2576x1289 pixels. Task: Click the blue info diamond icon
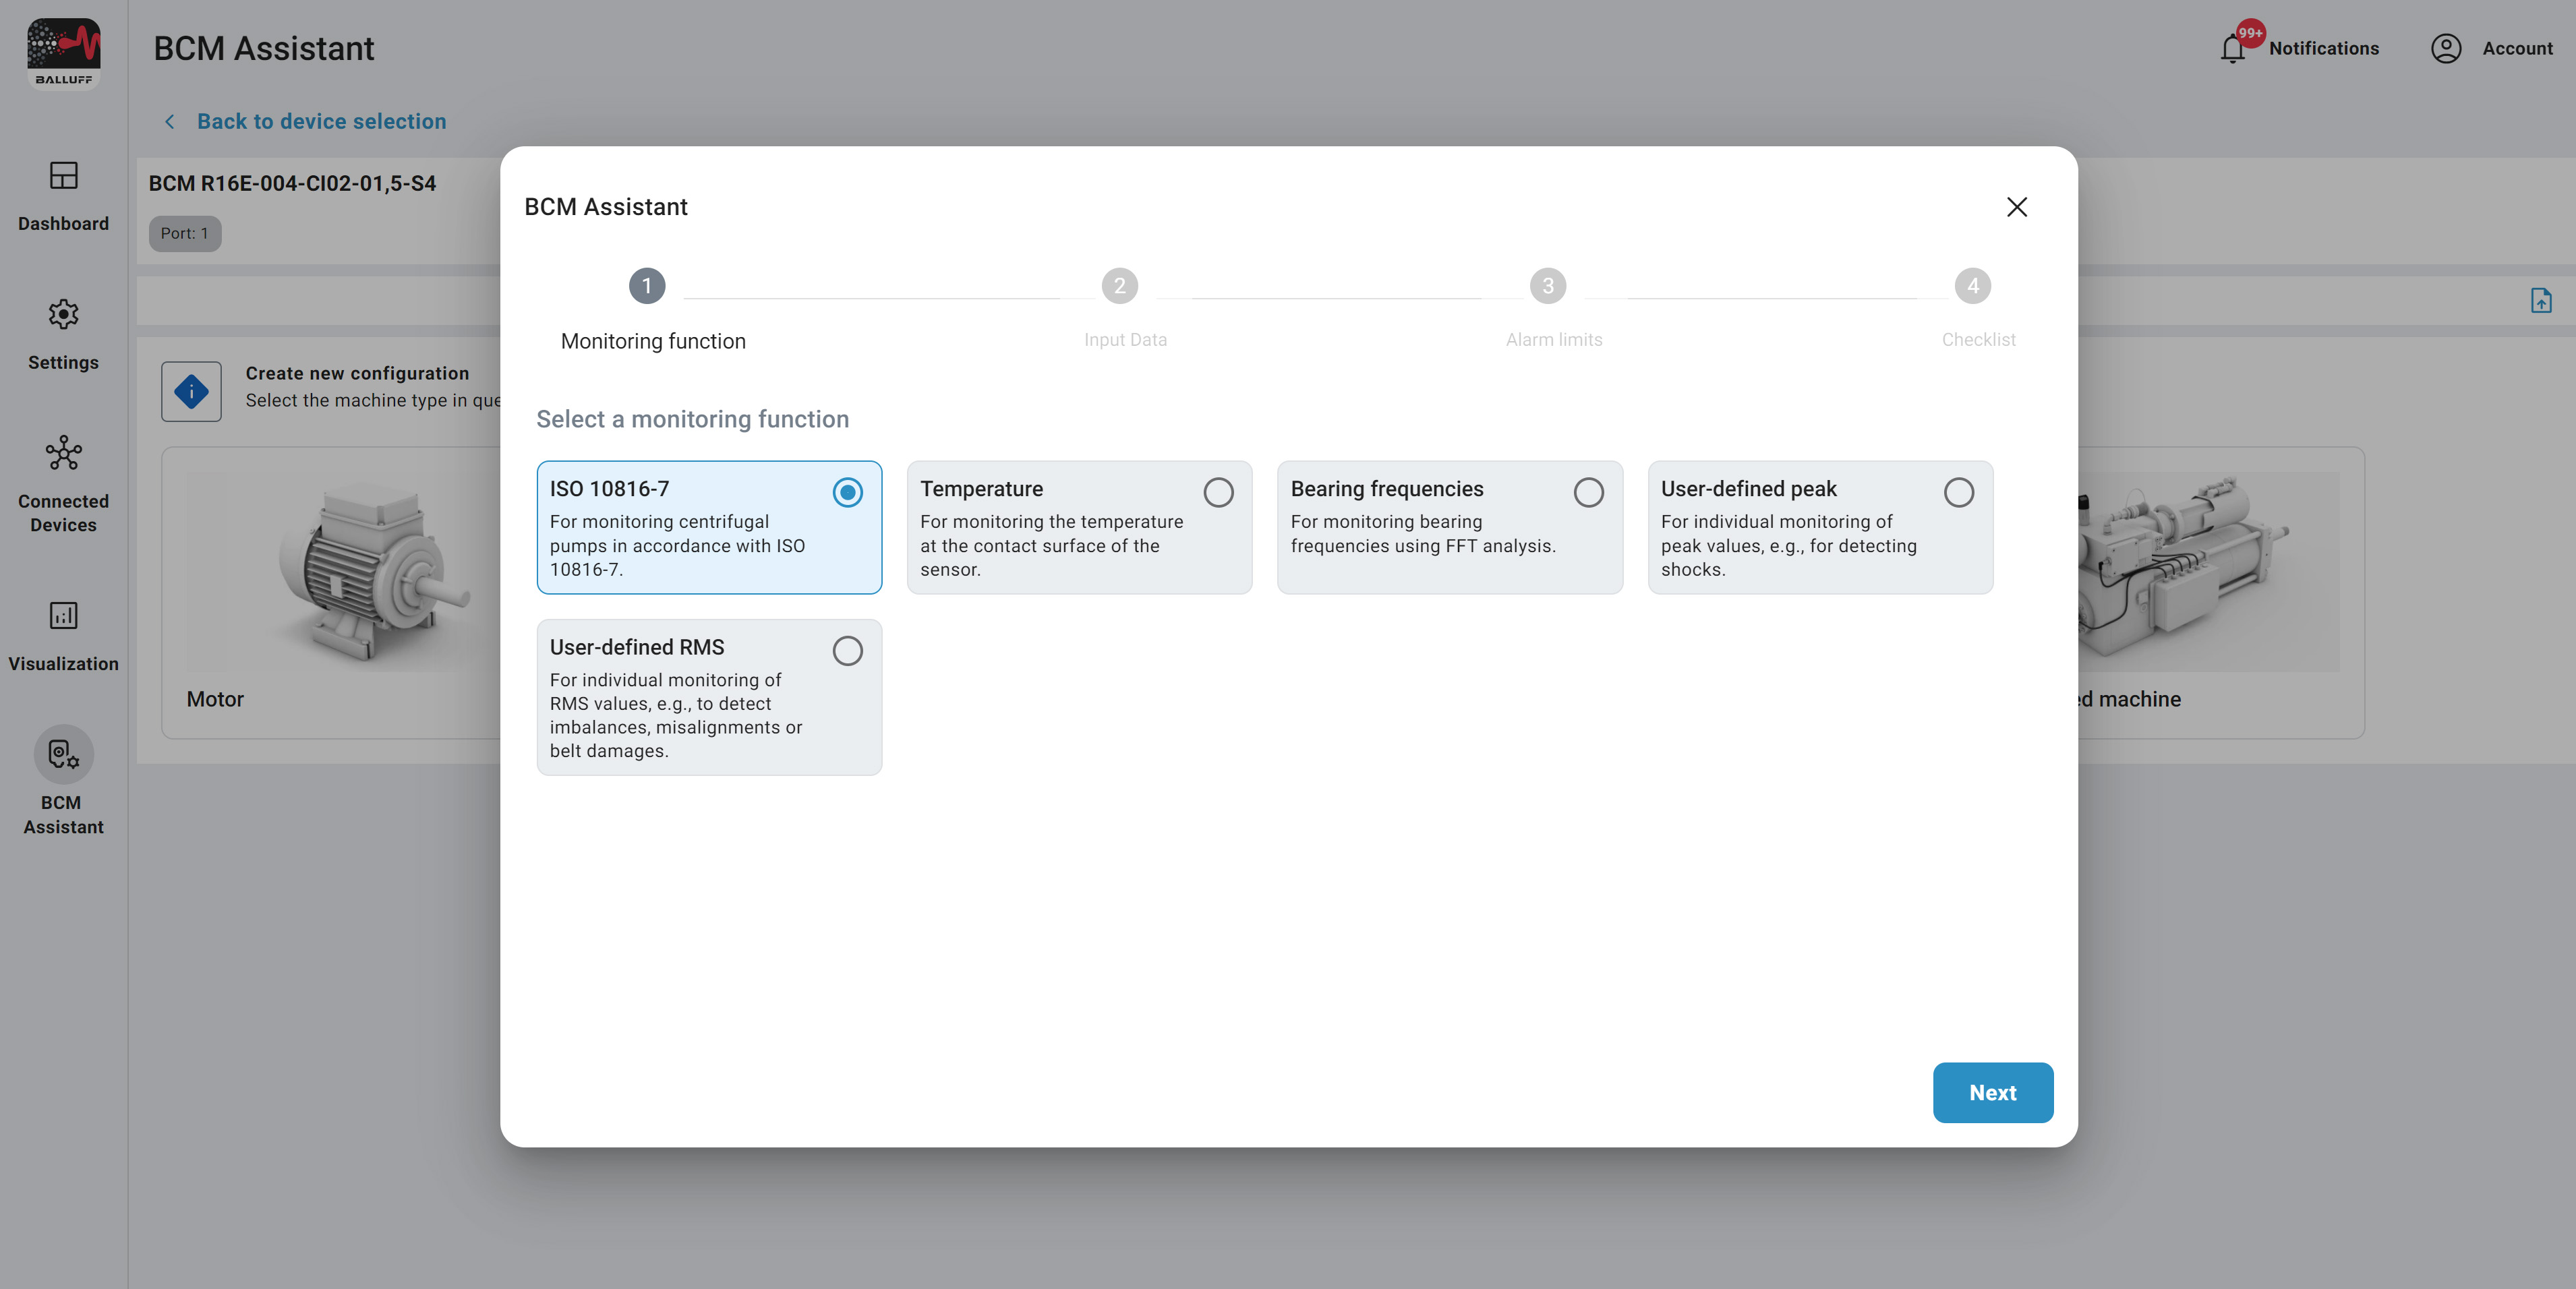(191, 391)
